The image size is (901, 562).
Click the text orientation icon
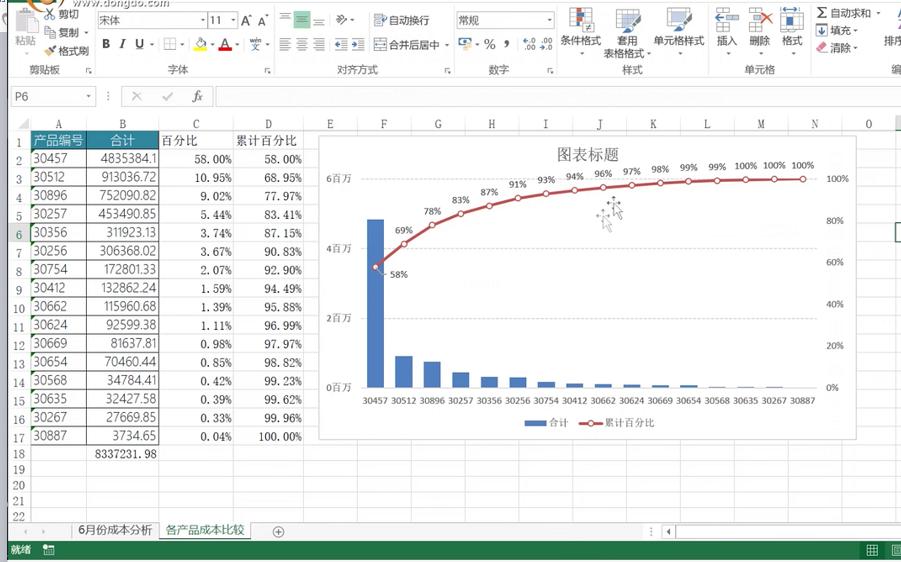pyautogui.click(x=341, y=20)
